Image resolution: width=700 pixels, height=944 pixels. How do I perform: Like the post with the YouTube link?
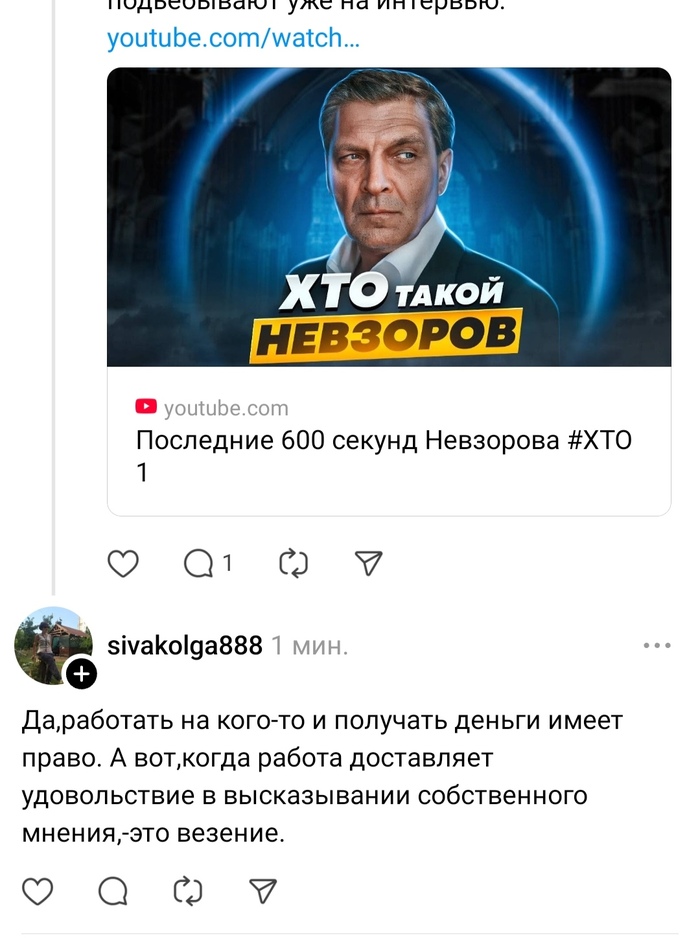click(123, 564)
